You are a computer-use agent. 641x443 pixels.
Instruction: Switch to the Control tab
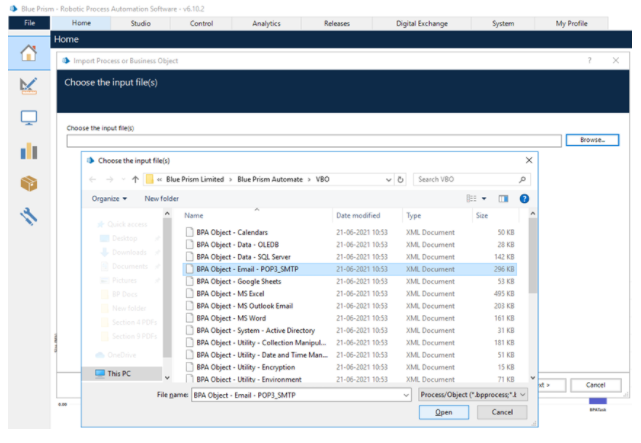[201, 23]
